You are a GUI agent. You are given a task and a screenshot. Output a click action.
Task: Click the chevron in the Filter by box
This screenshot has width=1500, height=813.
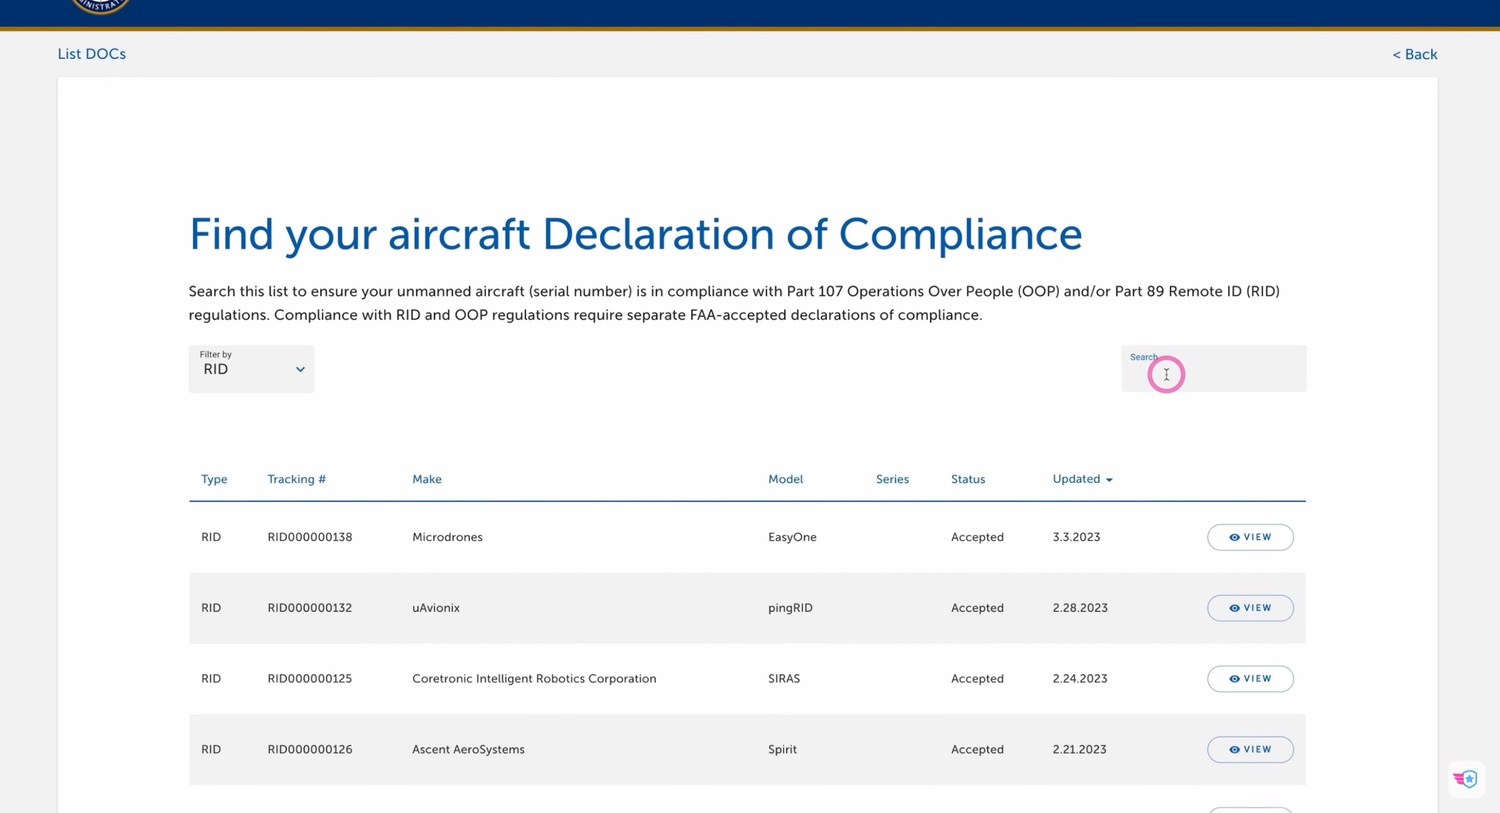[x=299, y=369]
